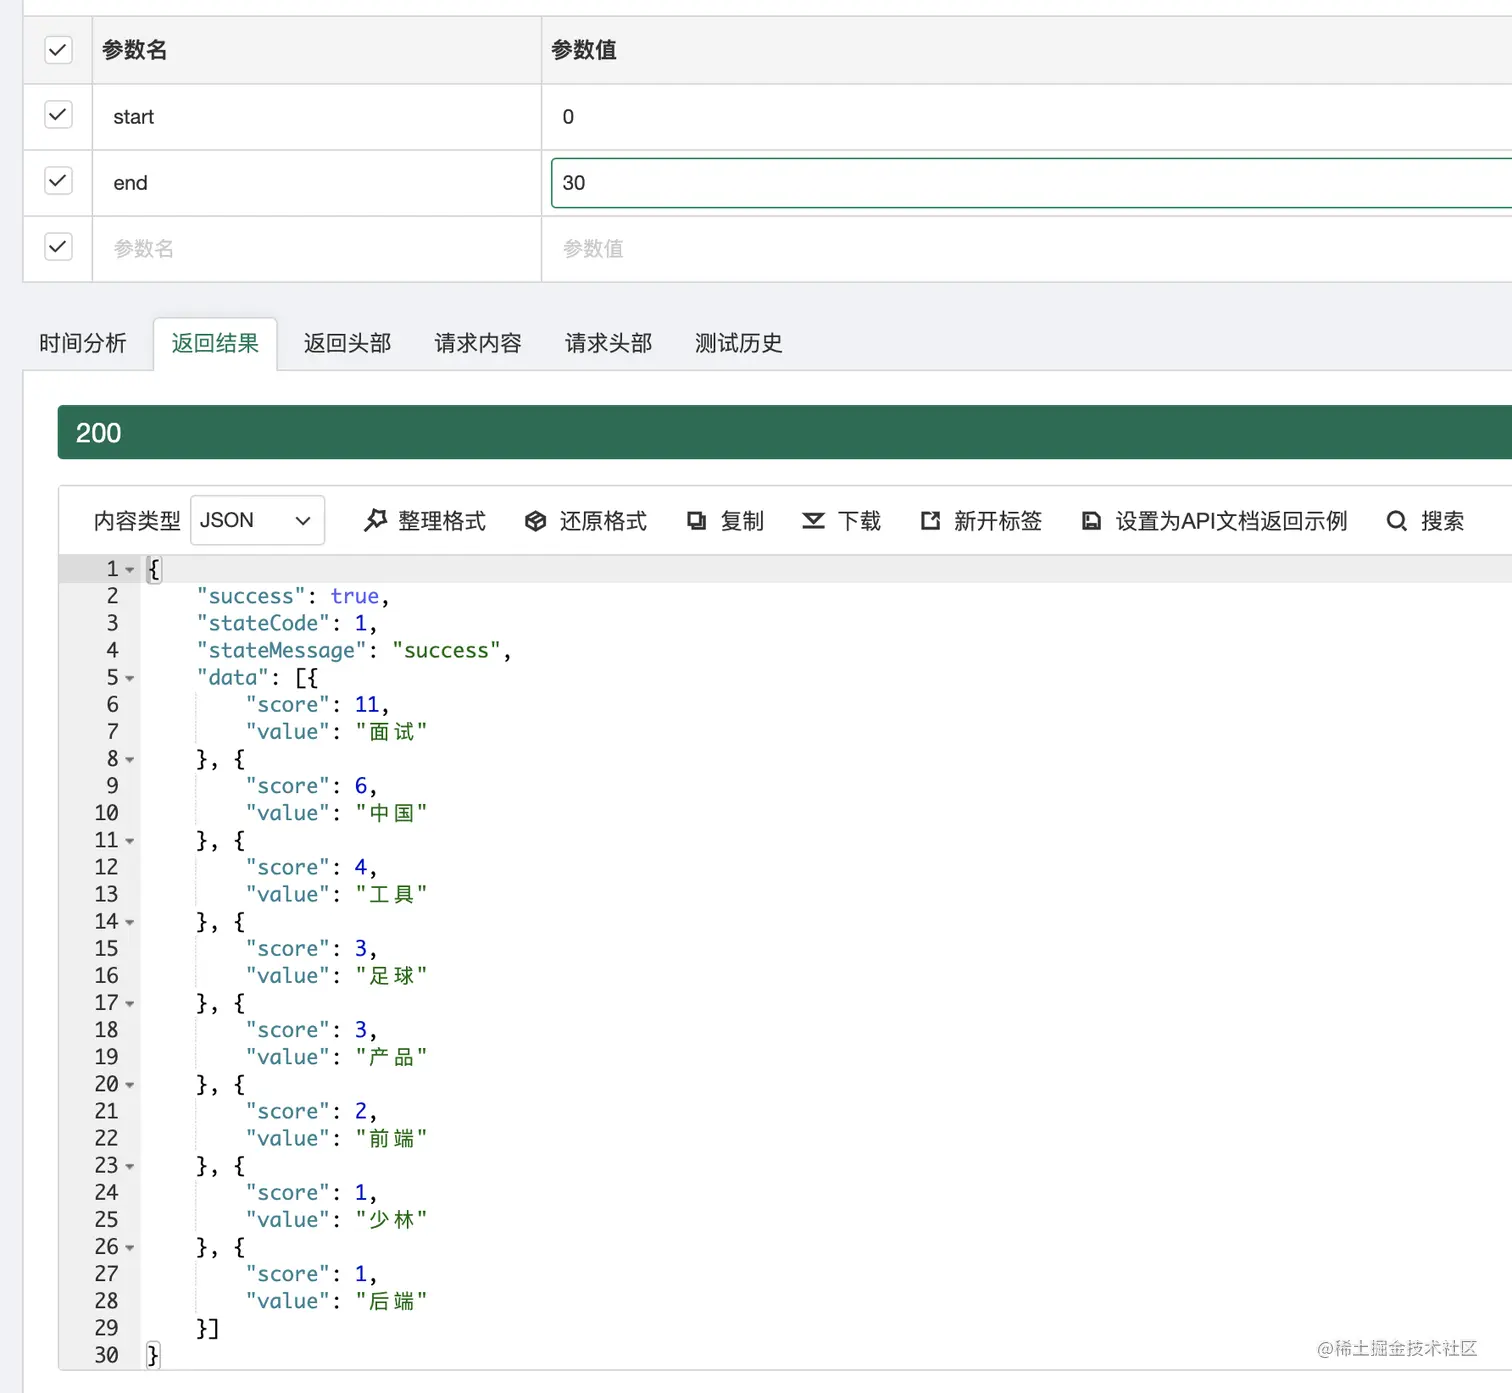Click the 整理格式 (format JSON) icon
The image size is (1512, 1393).
click(376, 520)
